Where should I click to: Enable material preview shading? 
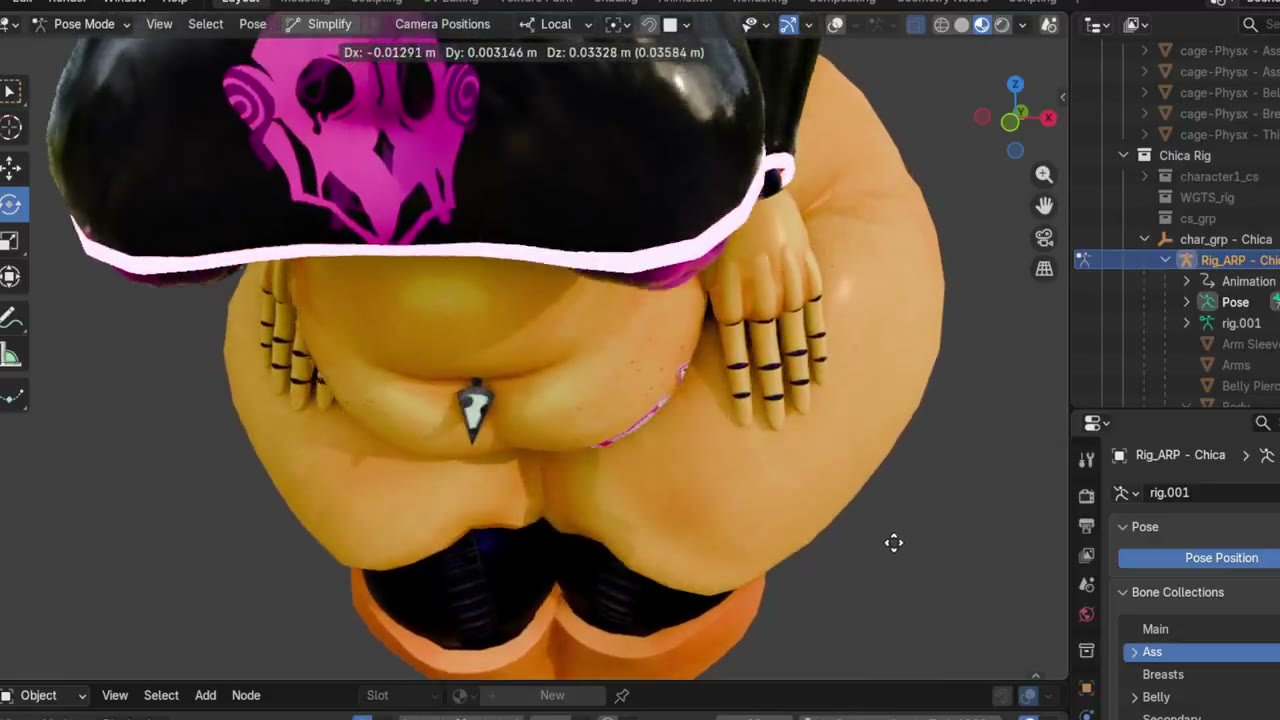click(x=981, y=25)
